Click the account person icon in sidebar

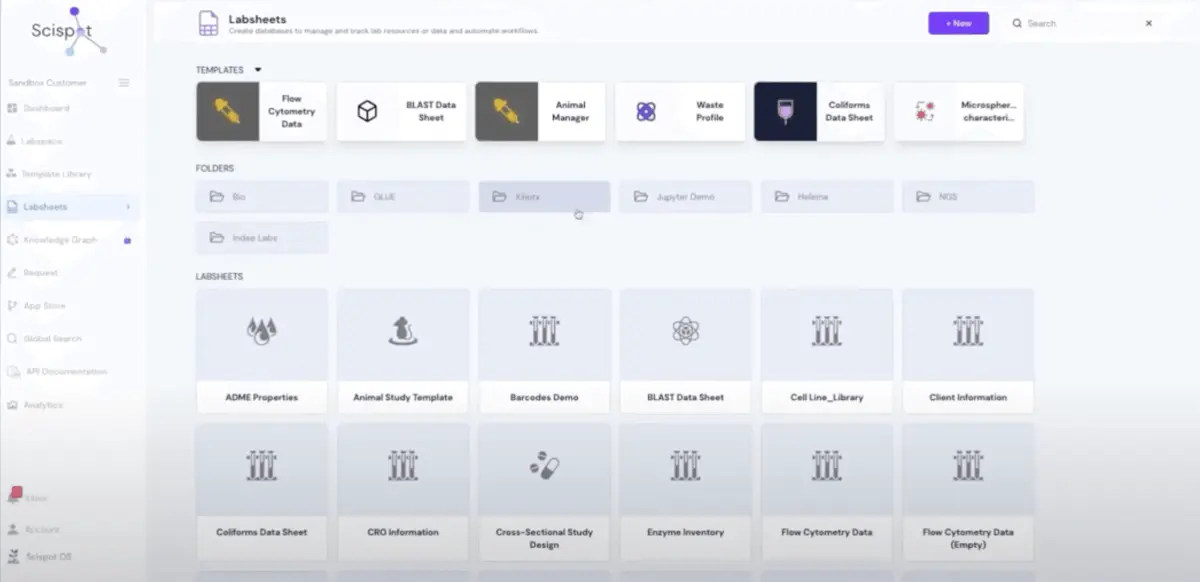point(14,529)
